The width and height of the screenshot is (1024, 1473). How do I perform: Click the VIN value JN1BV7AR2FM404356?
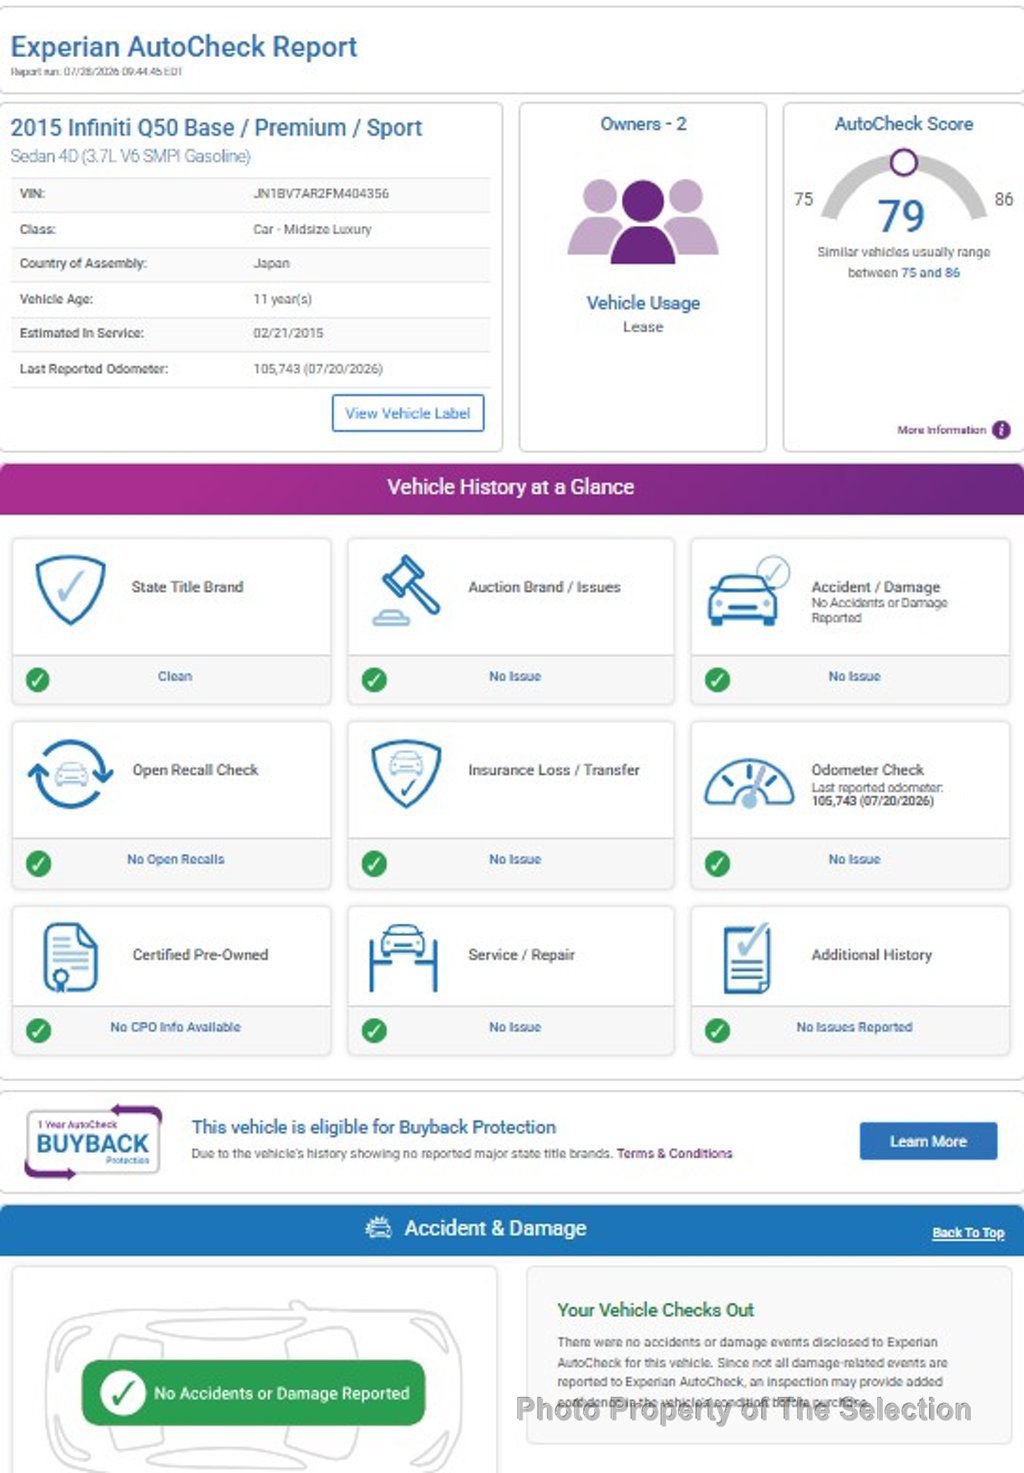pyautogui.click(x=321, y=194)
